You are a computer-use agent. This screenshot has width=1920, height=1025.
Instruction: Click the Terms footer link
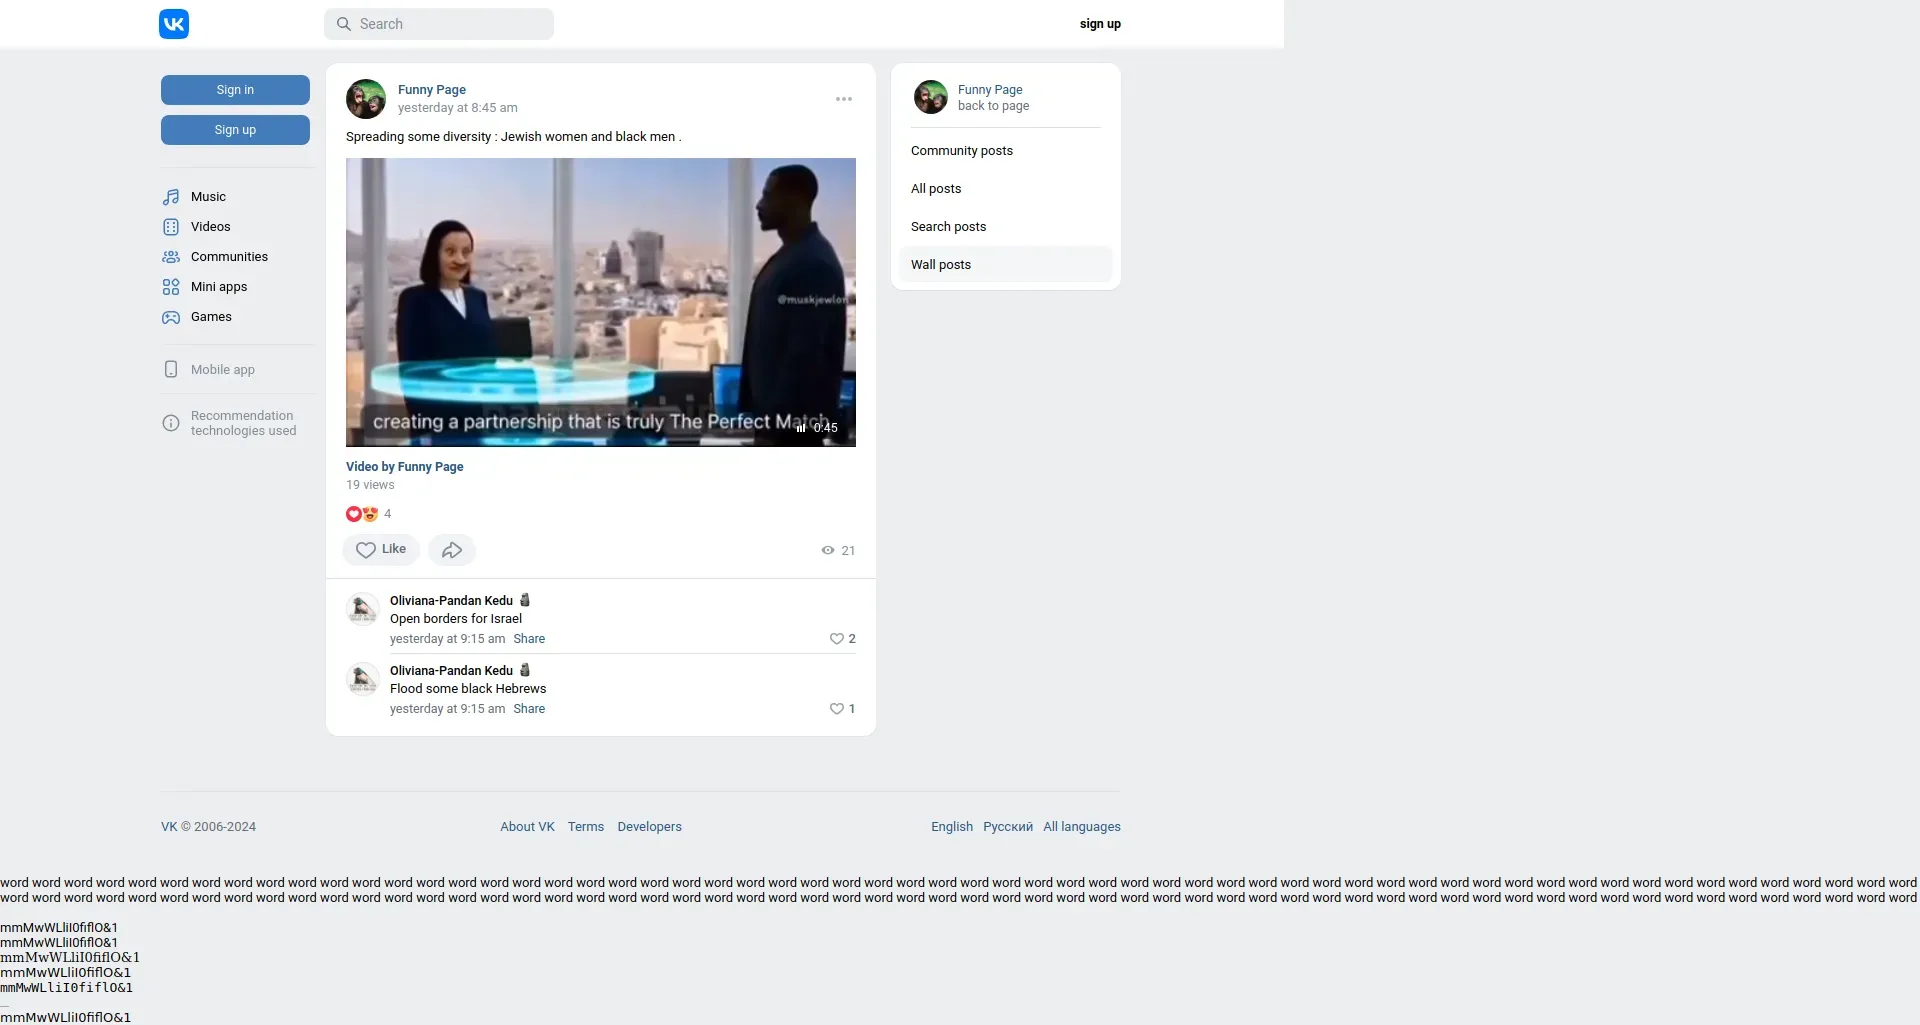click(x=586, y=827)
